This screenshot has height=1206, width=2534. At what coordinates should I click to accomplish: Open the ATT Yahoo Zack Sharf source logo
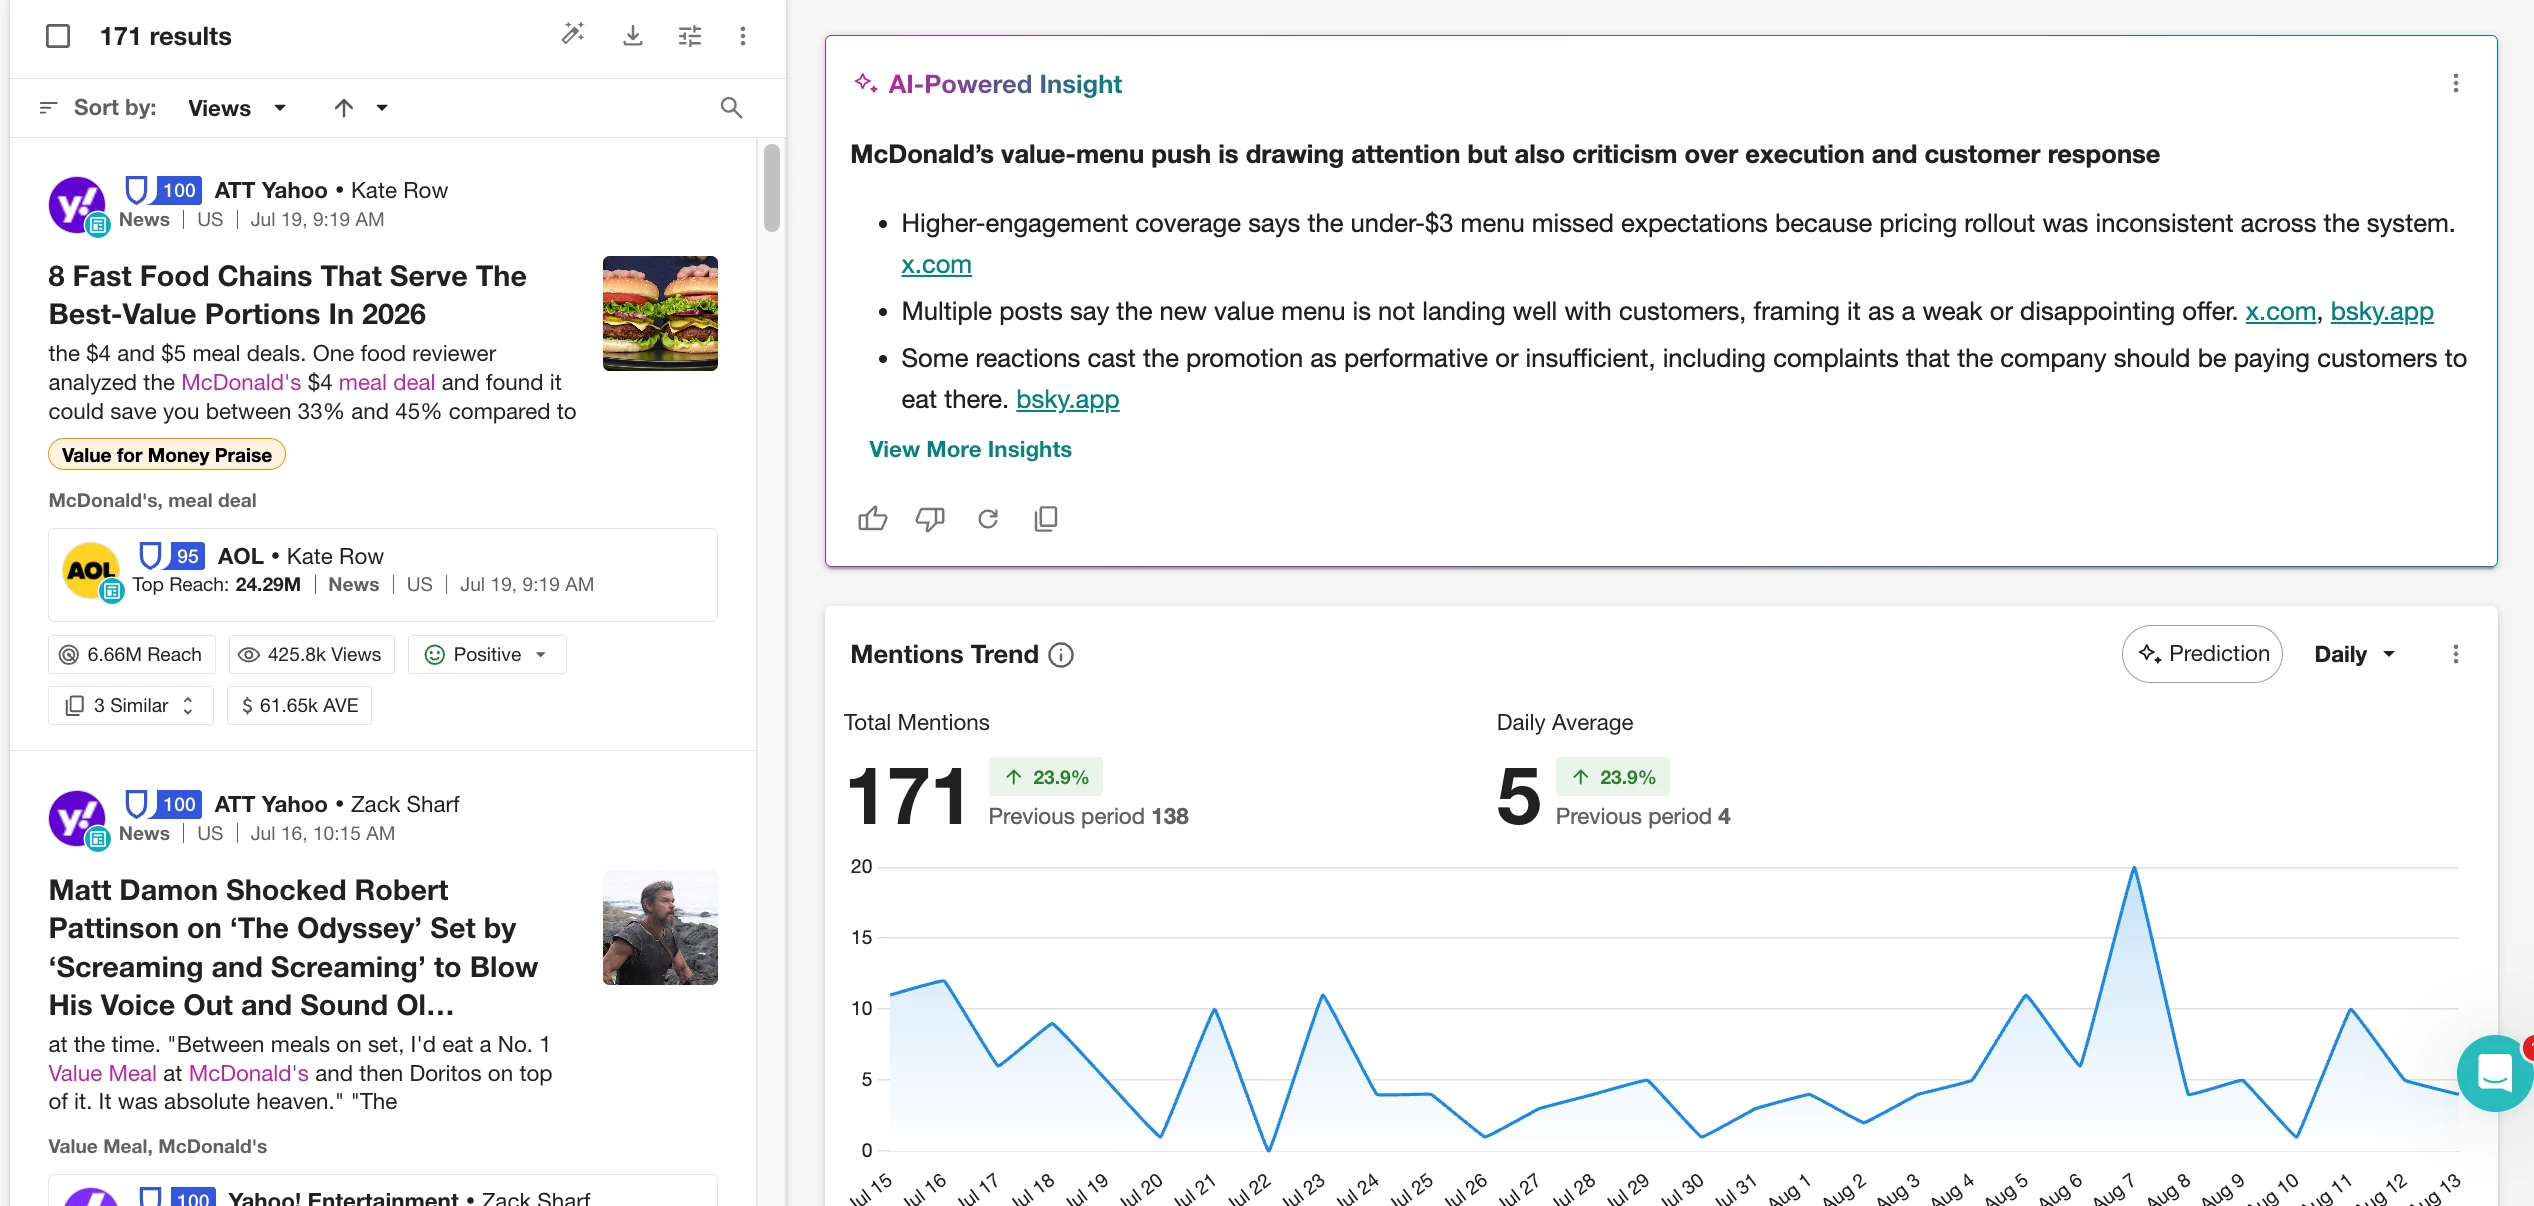pos(77,819)
